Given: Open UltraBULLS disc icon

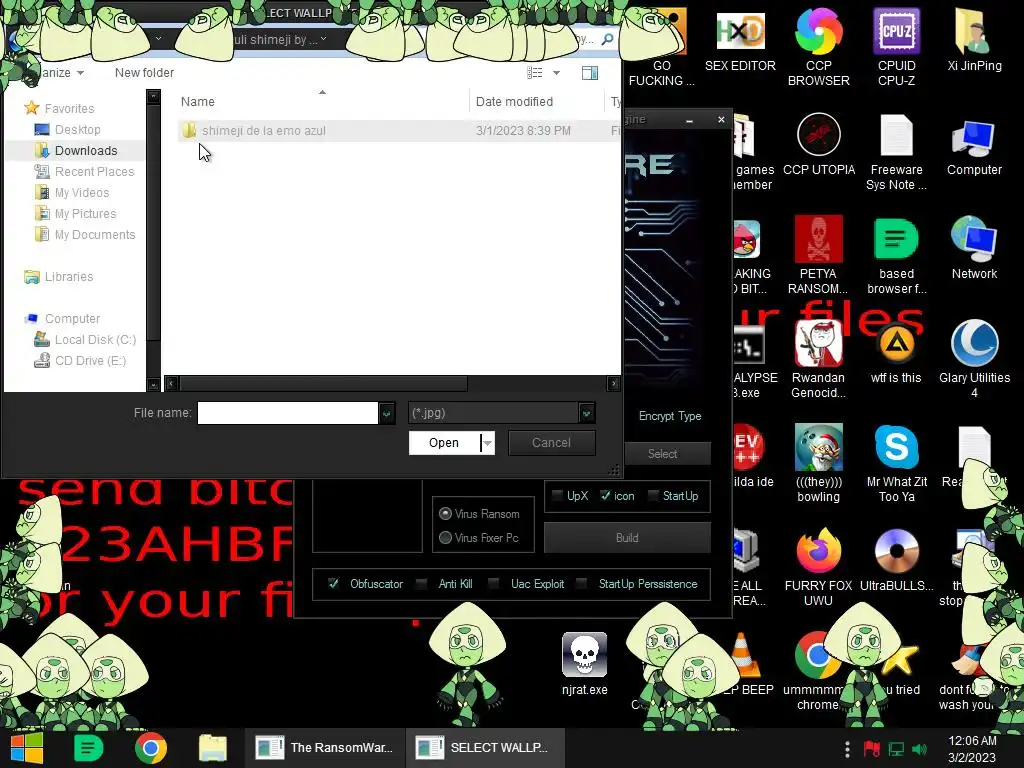Looking at the screenshot, I should tap(896, 560).
